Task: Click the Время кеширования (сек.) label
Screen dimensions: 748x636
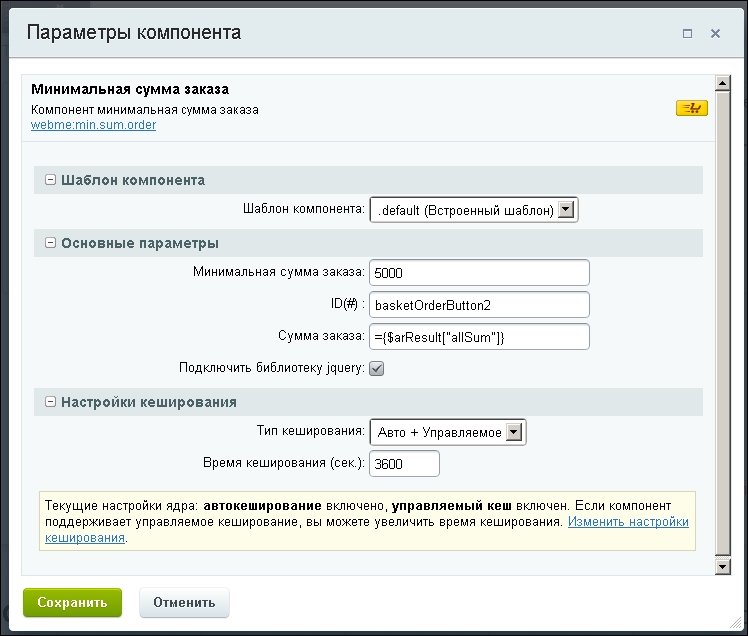Action: (x=284, y=463)
